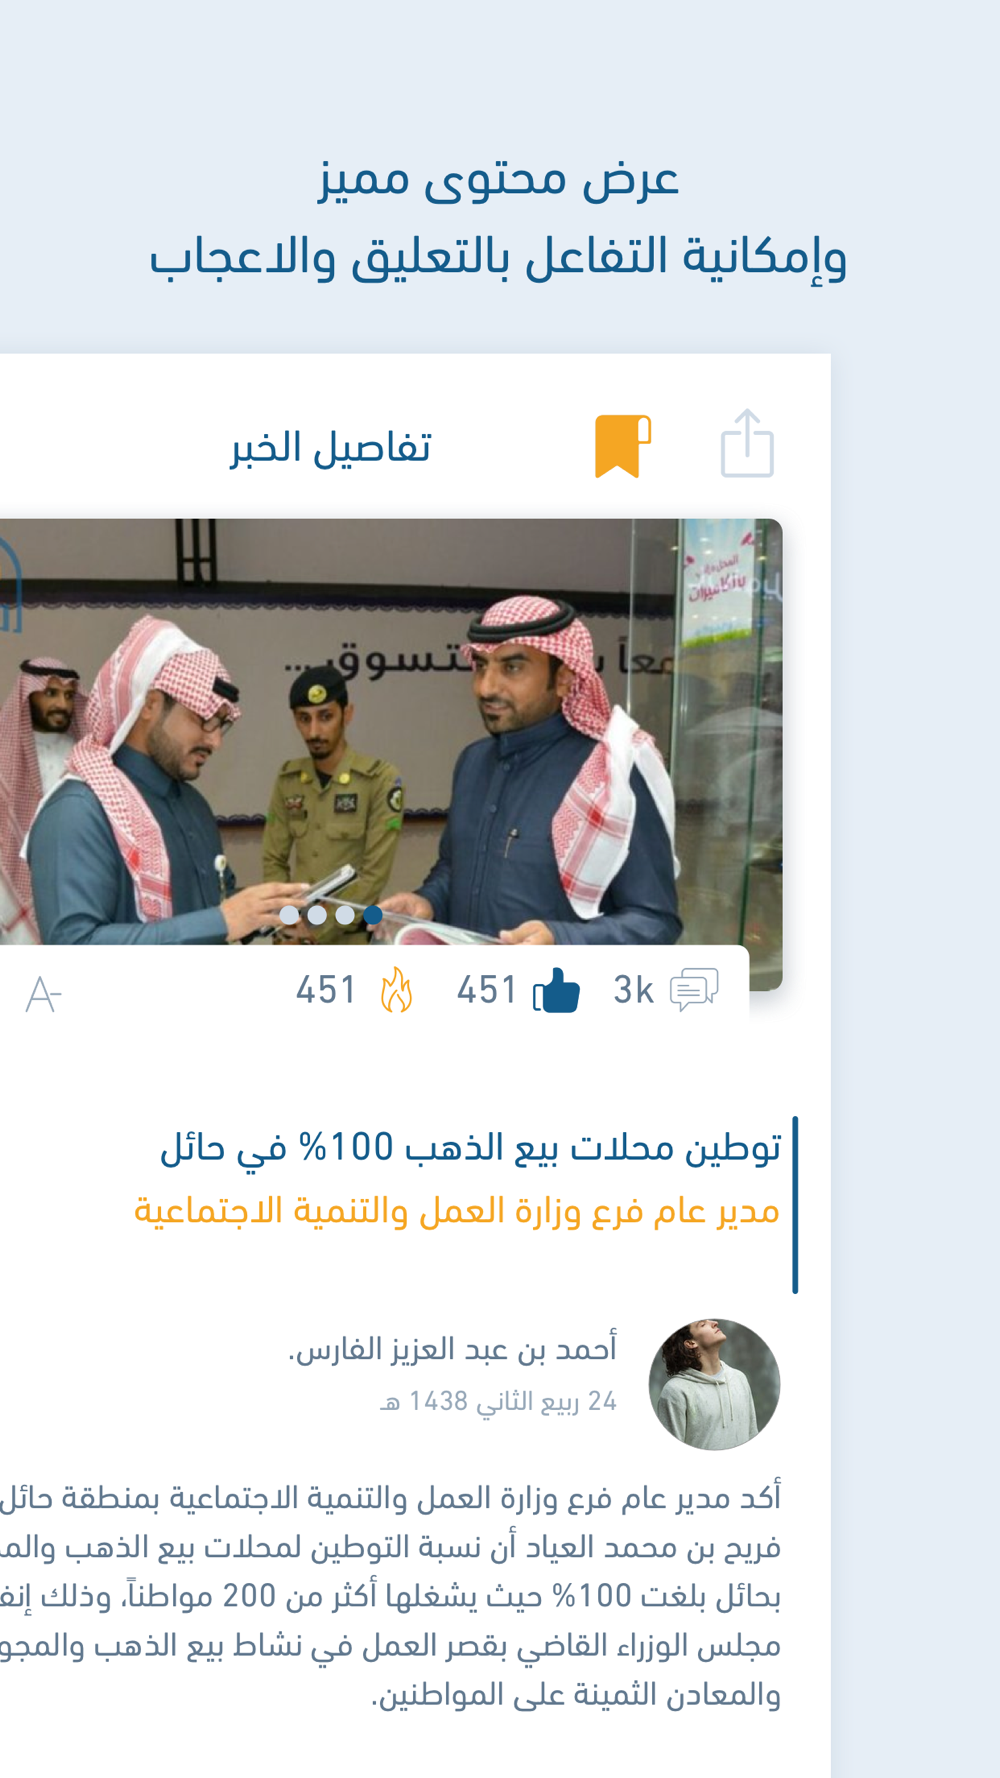Open the main news photo
The width and height of the screenshot is (1000, 1778).
pyautogui.click(x=391, y=732)
